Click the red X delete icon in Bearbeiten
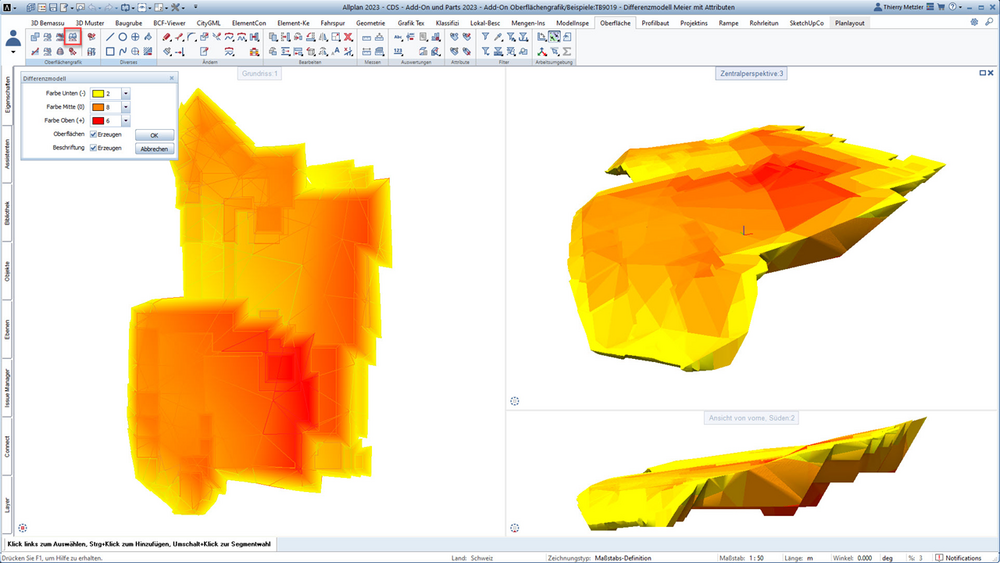 (x=348, y=37)
